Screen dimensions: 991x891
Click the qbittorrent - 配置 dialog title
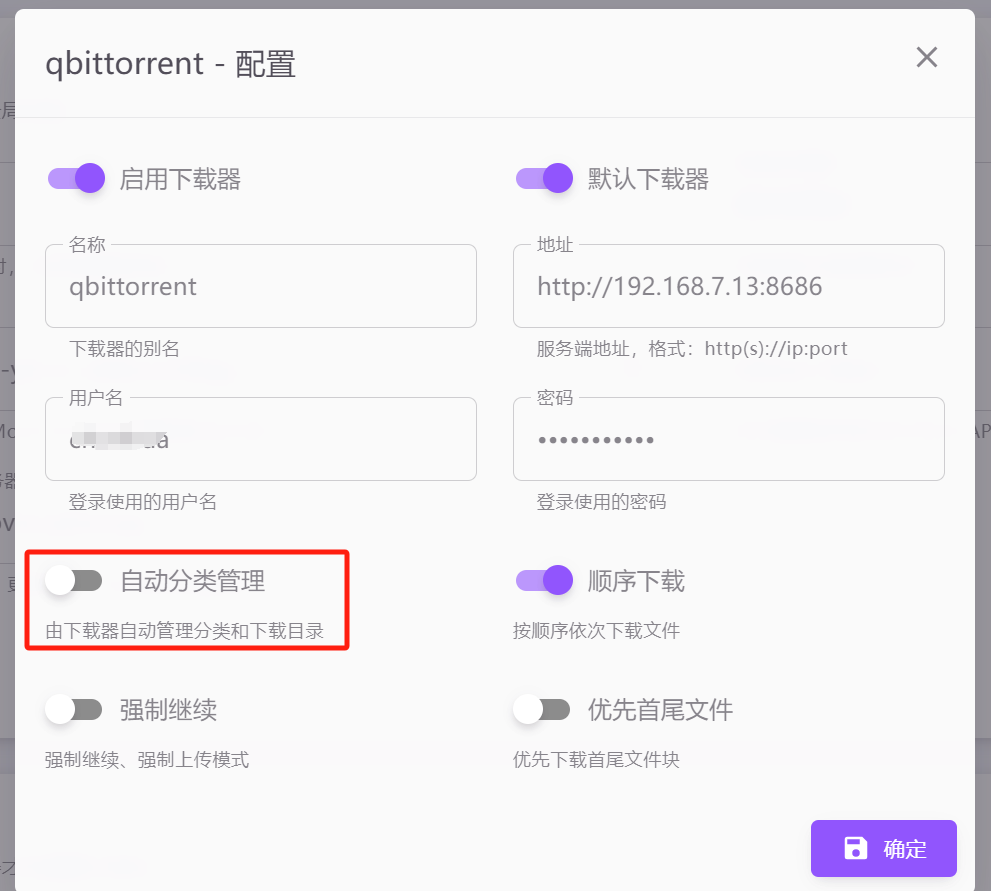click(x=170, y=65)
